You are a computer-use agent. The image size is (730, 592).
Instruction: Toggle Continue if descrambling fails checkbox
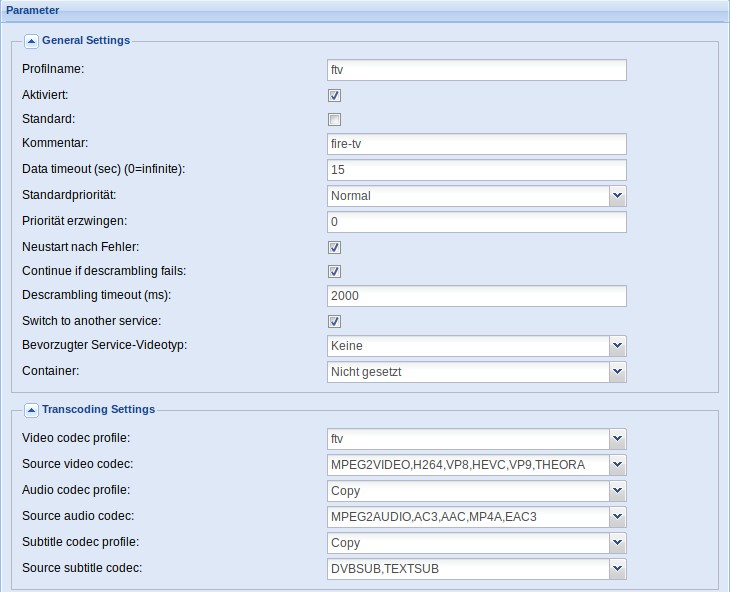point(334,271)
